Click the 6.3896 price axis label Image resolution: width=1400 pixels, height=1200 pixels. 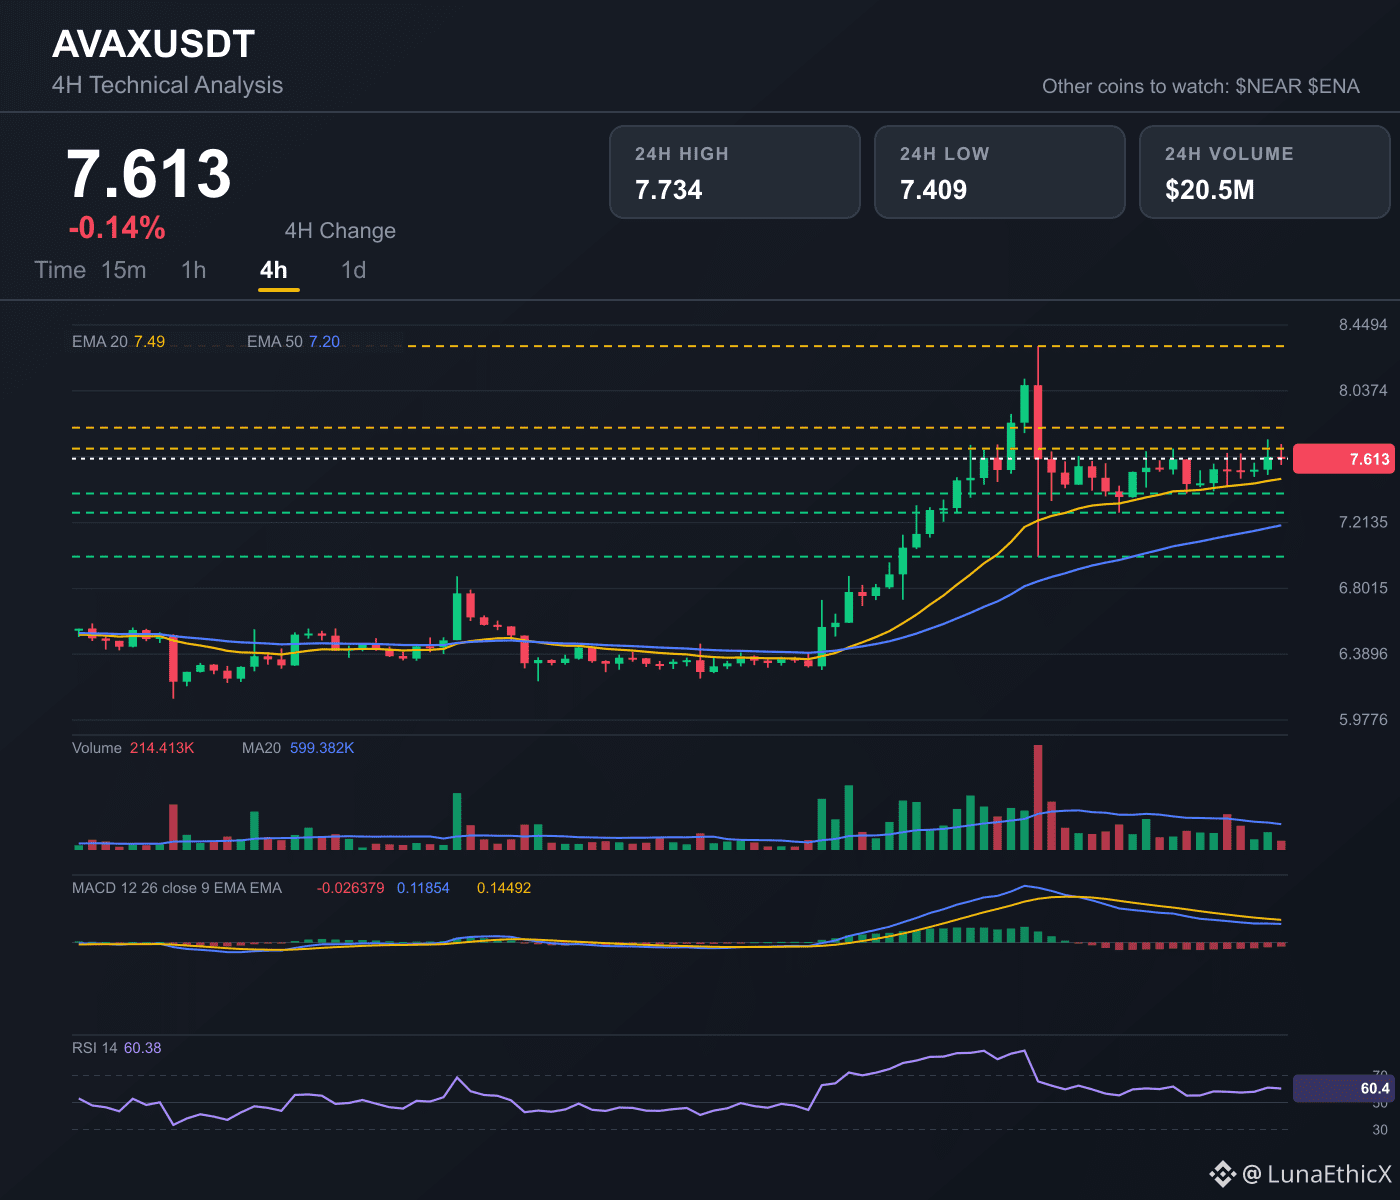[1363, 654]
